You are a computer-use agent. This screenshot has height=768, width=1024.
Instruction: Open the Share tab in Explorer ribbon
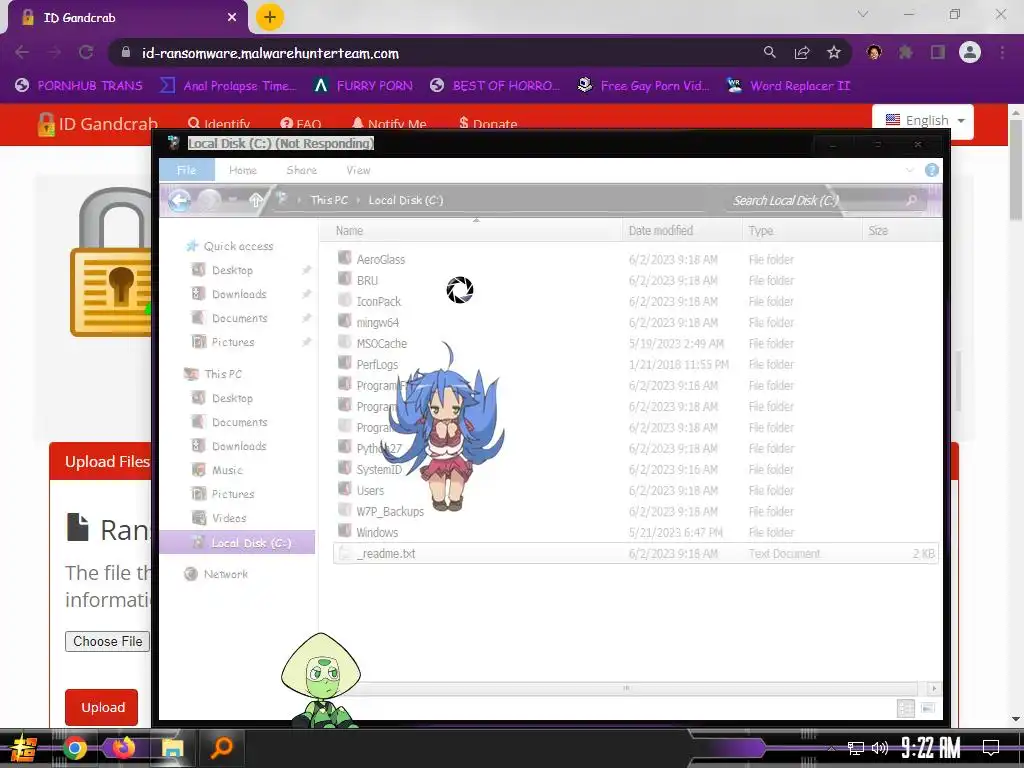click(x=301, y=170)
